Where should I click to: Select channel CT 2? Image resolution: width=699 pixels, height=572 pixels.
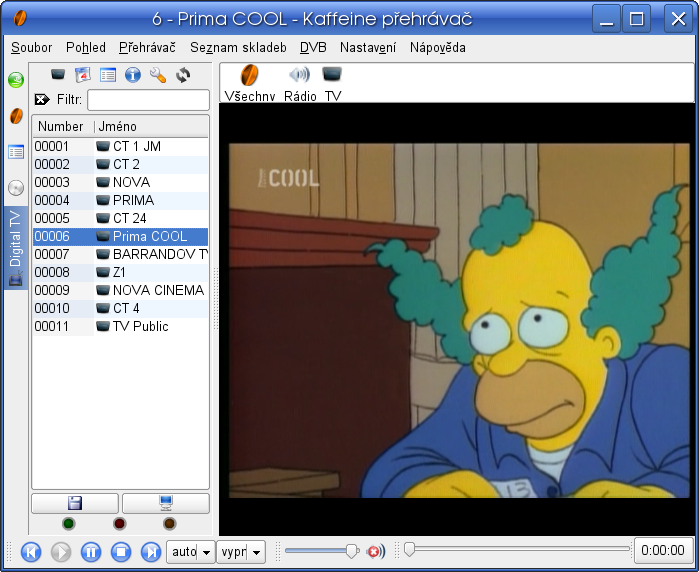click(x=120, y=165)
